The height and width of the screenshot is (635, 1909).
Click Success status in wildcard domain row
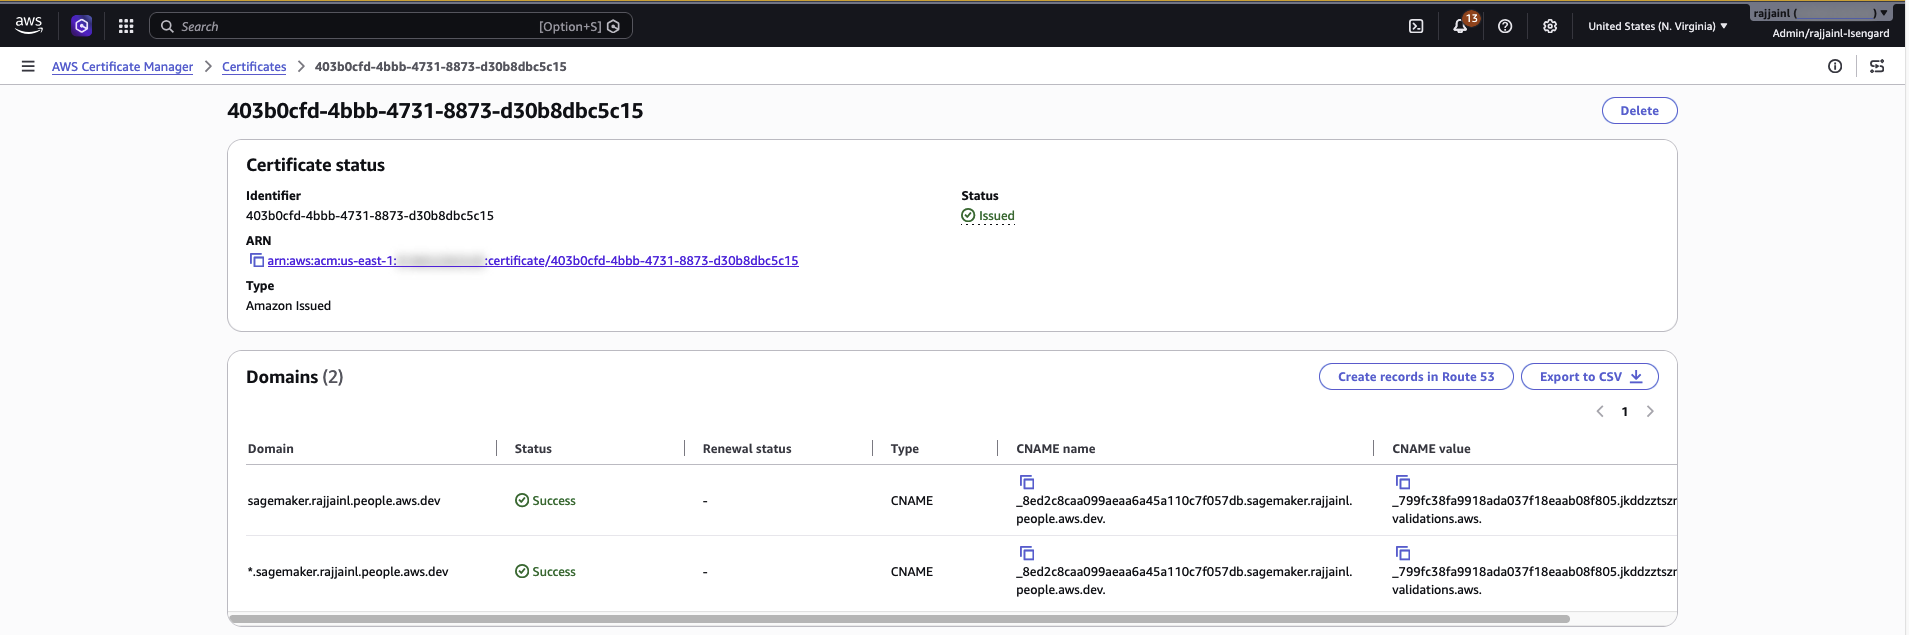click(545, 571)
